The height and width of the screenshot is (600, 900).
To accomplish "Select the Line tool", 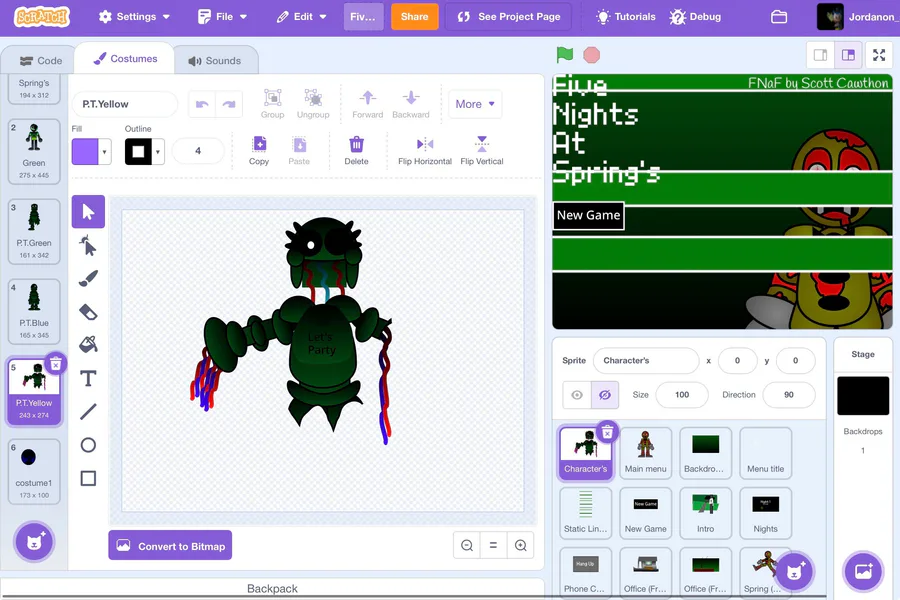I will point(88,411).
